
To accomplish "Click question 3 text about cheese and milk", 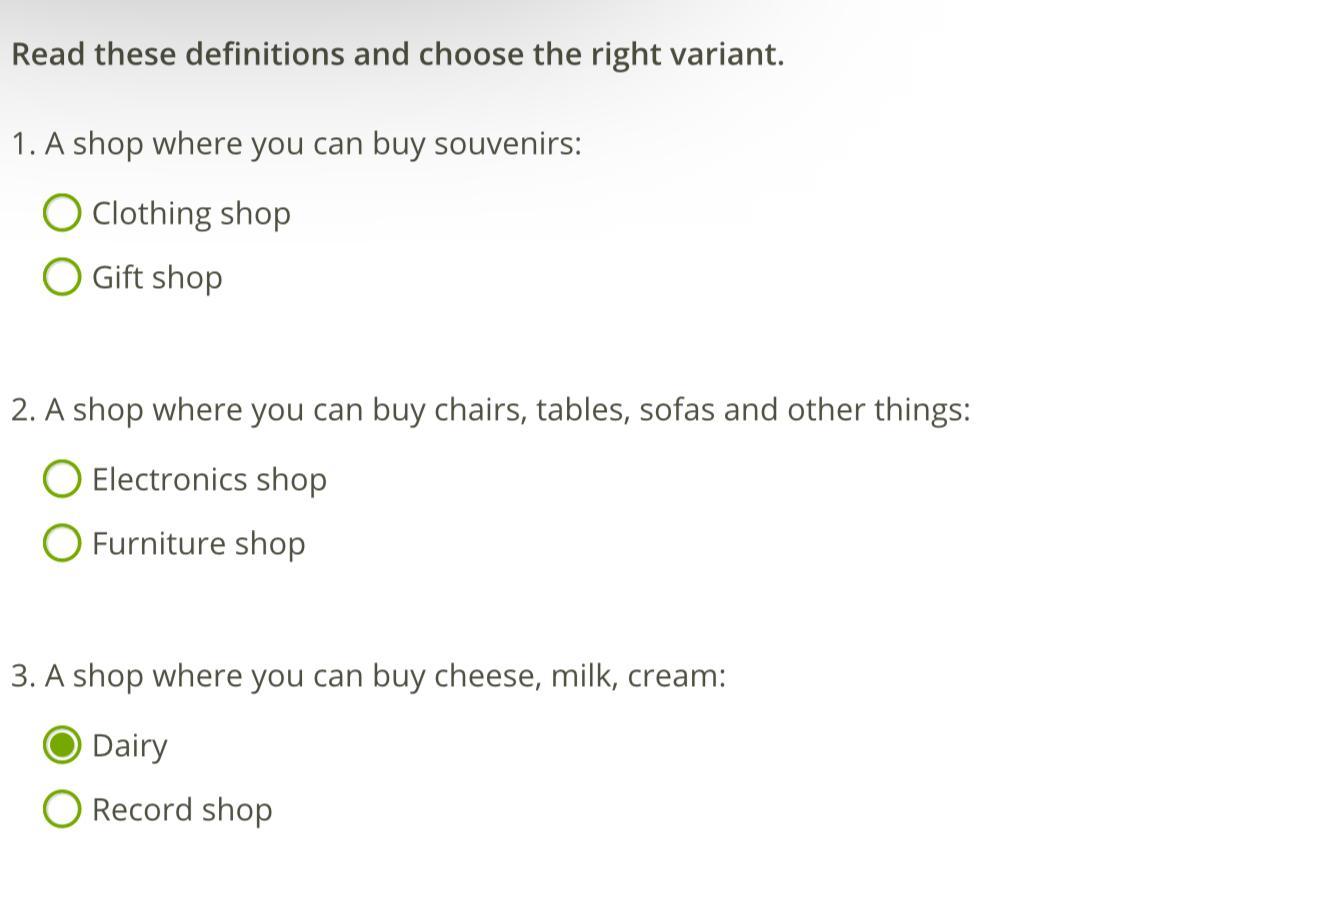I will click(x=368, y=675).
